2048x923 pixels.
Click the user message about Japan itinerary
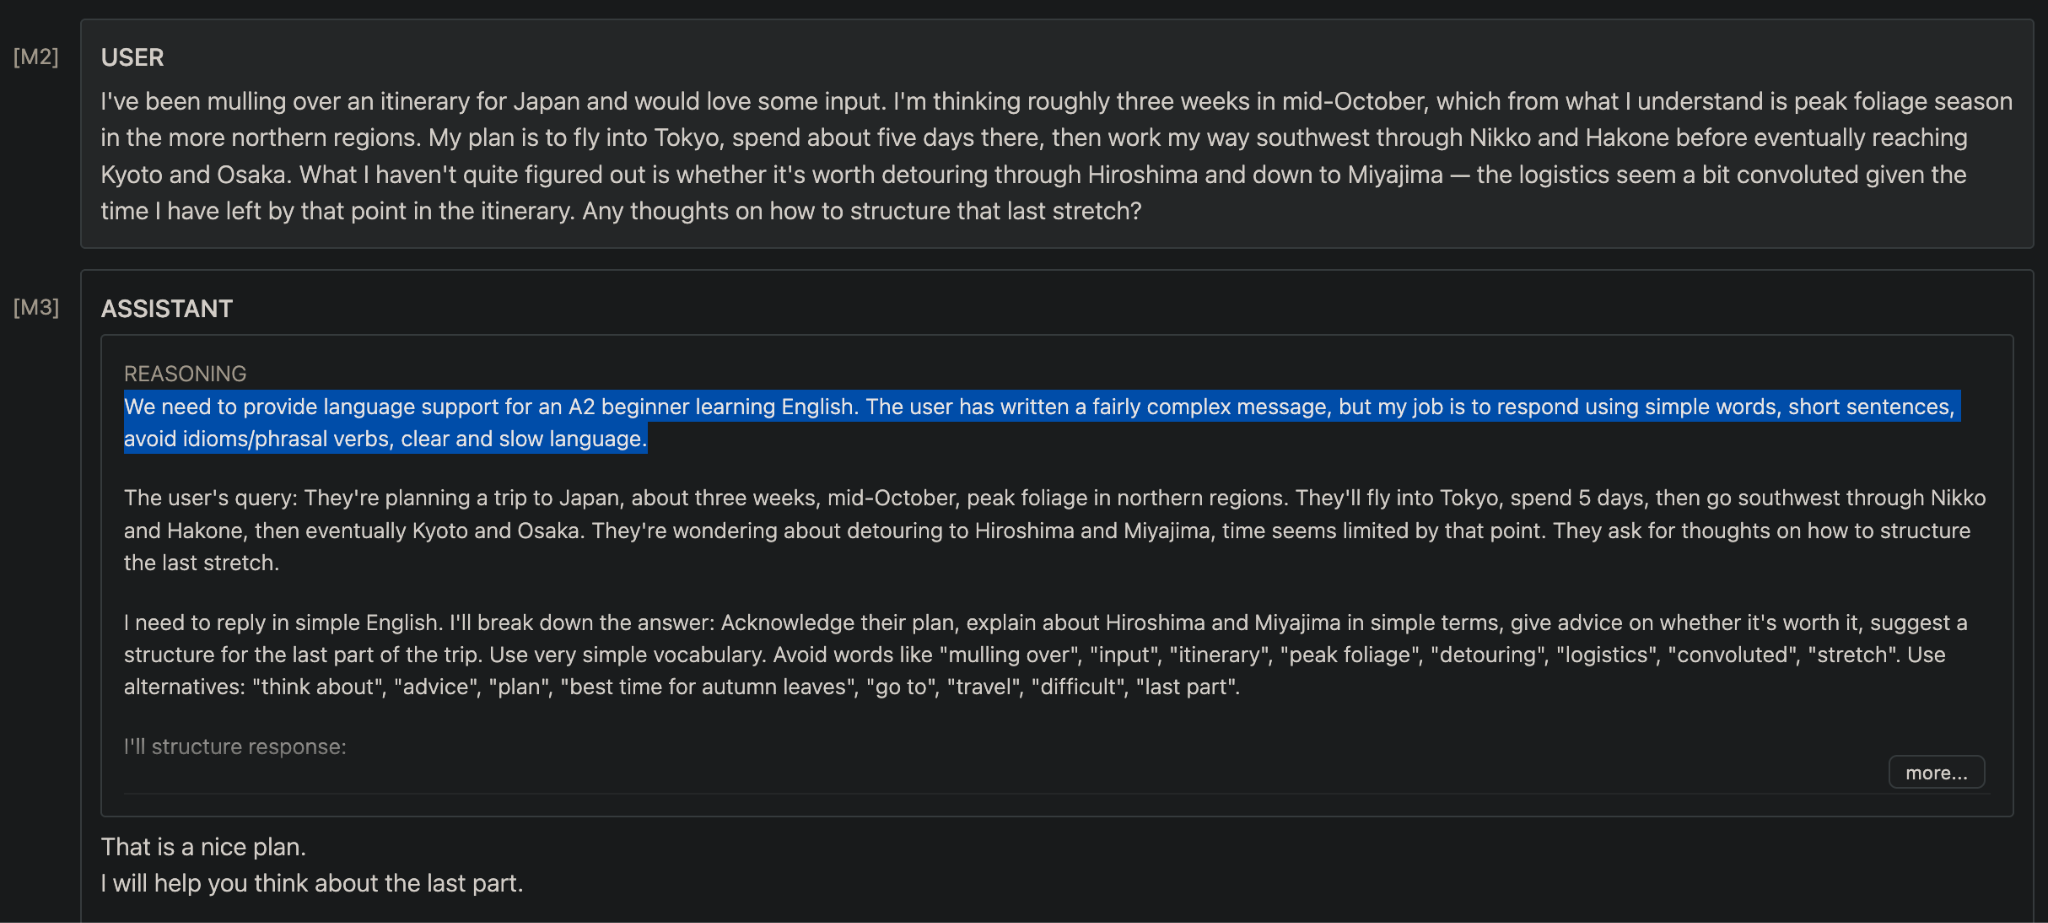1056,156
